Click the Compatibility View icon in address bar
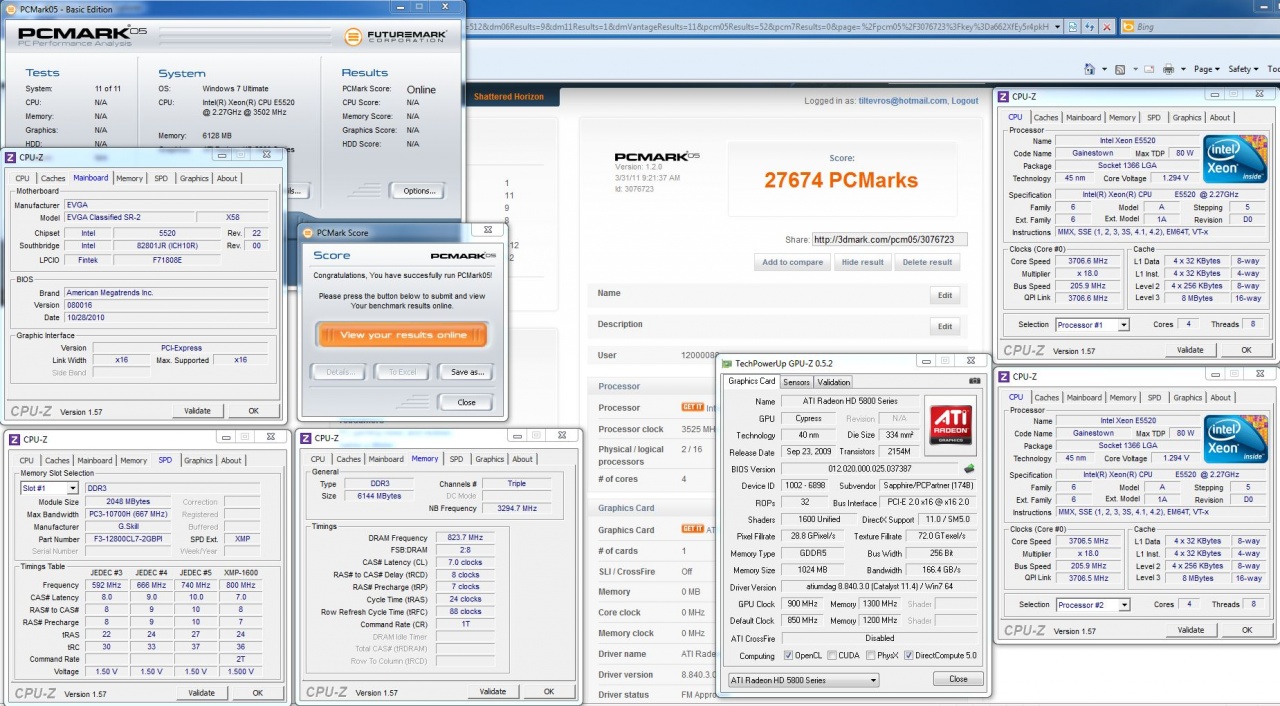This screenshot has height=706, width=1280. (1072, 26)
